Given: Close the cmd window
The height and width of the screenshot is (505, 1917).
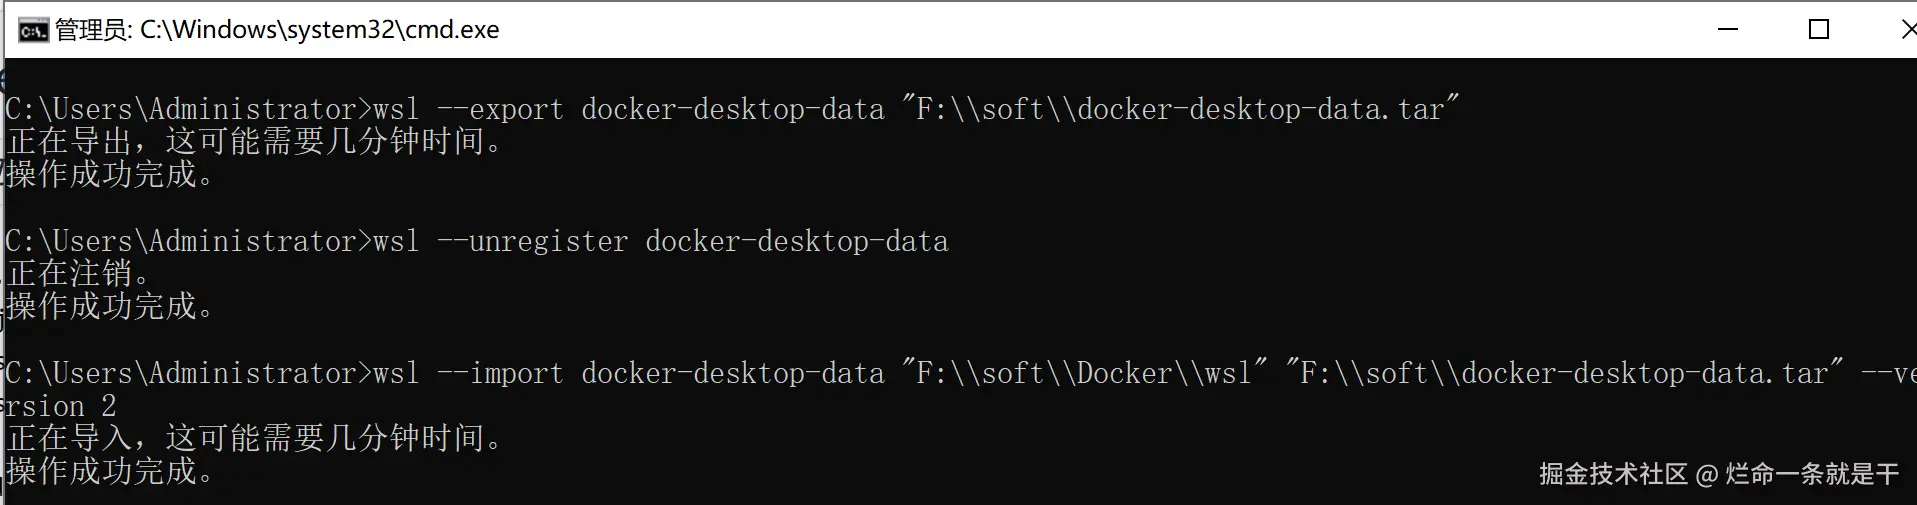Looking at the screenshot, I should (x=1907, y=30).
